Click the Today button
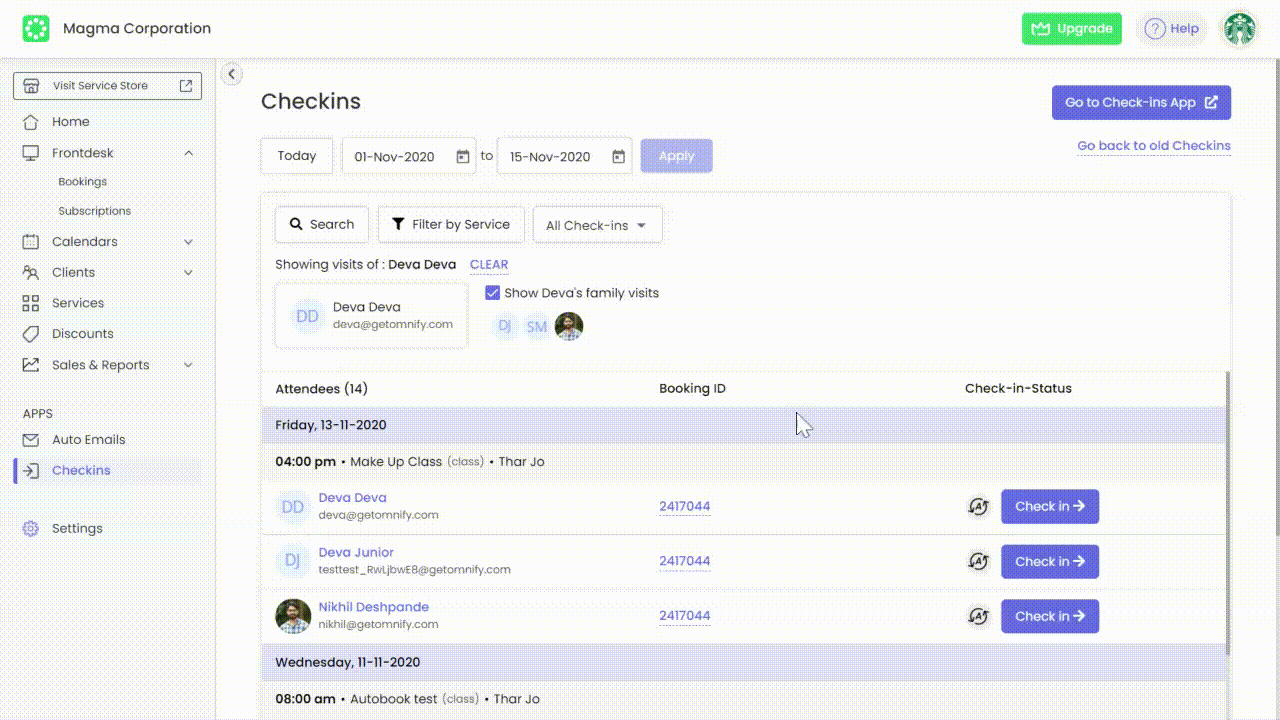 pos(297,156)
